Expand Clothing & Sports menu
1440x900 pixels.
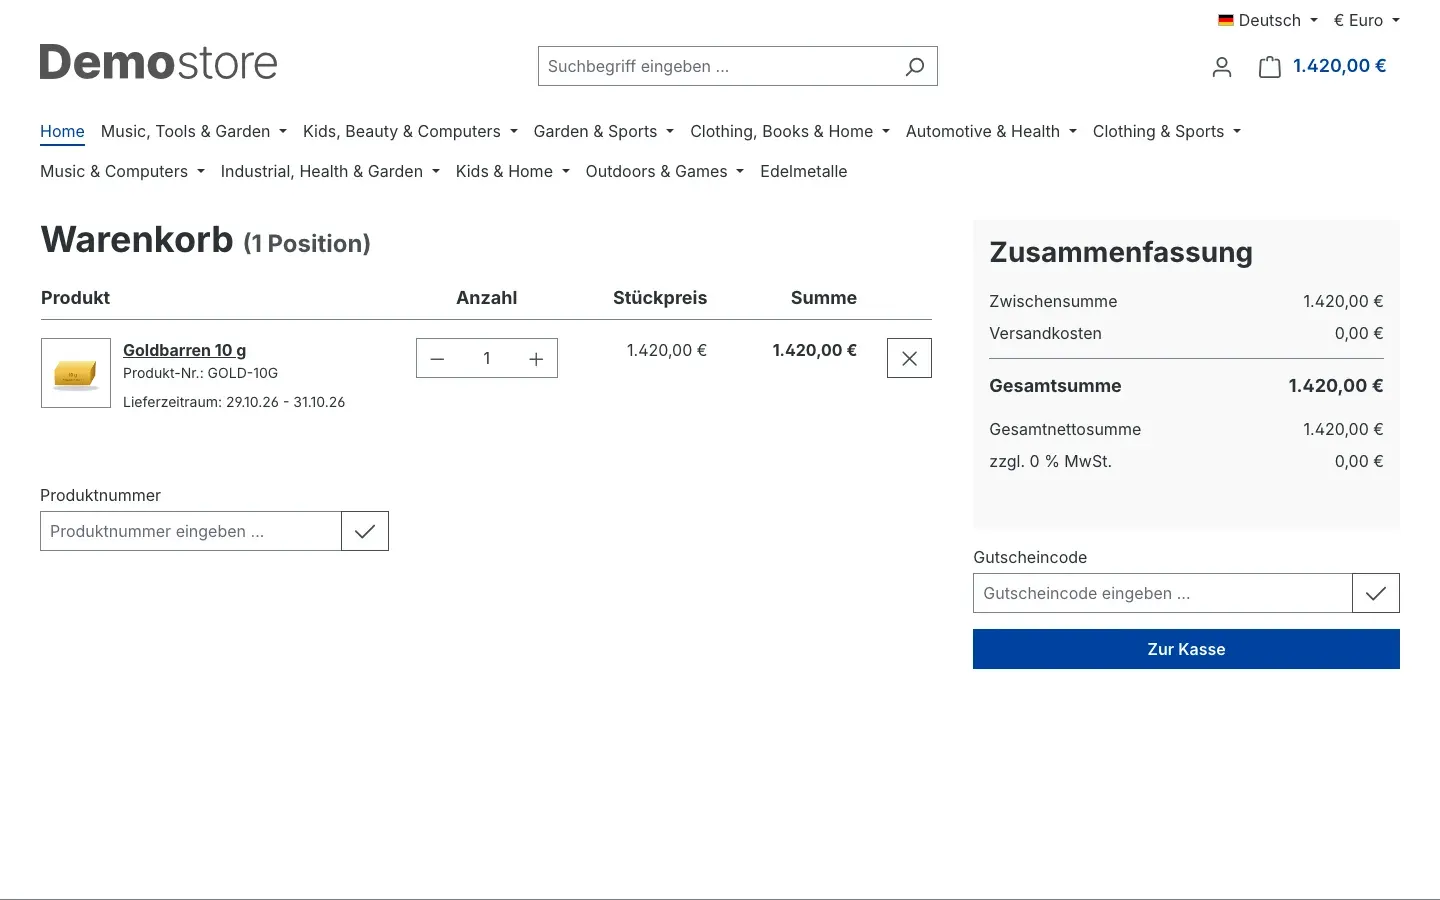[x=1166, y=131]
